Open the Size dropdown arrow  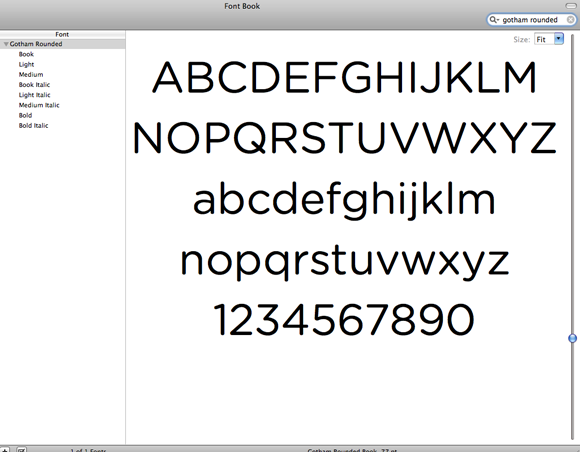point(559,39)
